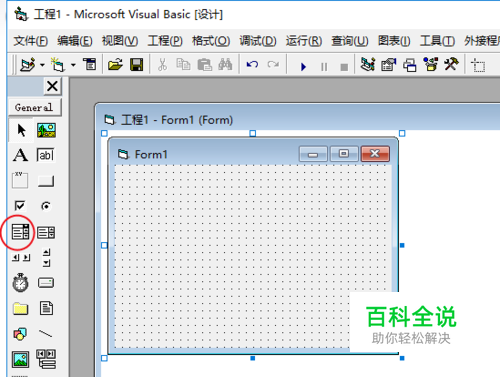This screenshot has width=500, height=377.
Task: Undo the last action
Action: [x=252, y=64]
